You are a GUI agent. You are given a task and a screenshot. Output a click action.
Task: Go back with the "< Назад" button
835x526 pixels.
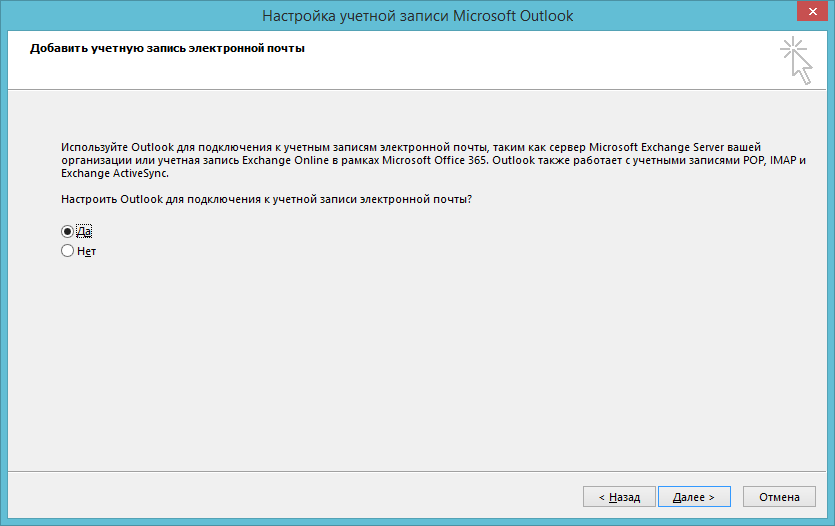coord(619,496)
